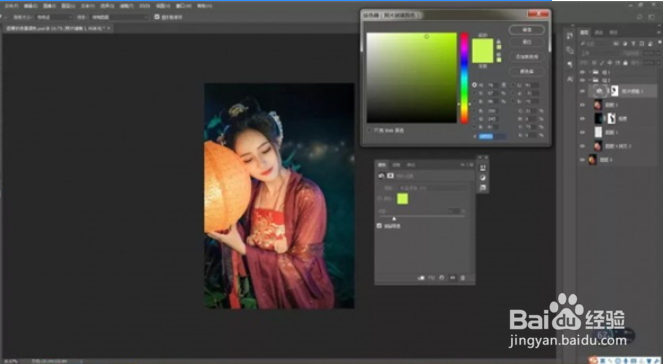
Task: Click Color Libraries button
Action: click(x=527, y=72)
